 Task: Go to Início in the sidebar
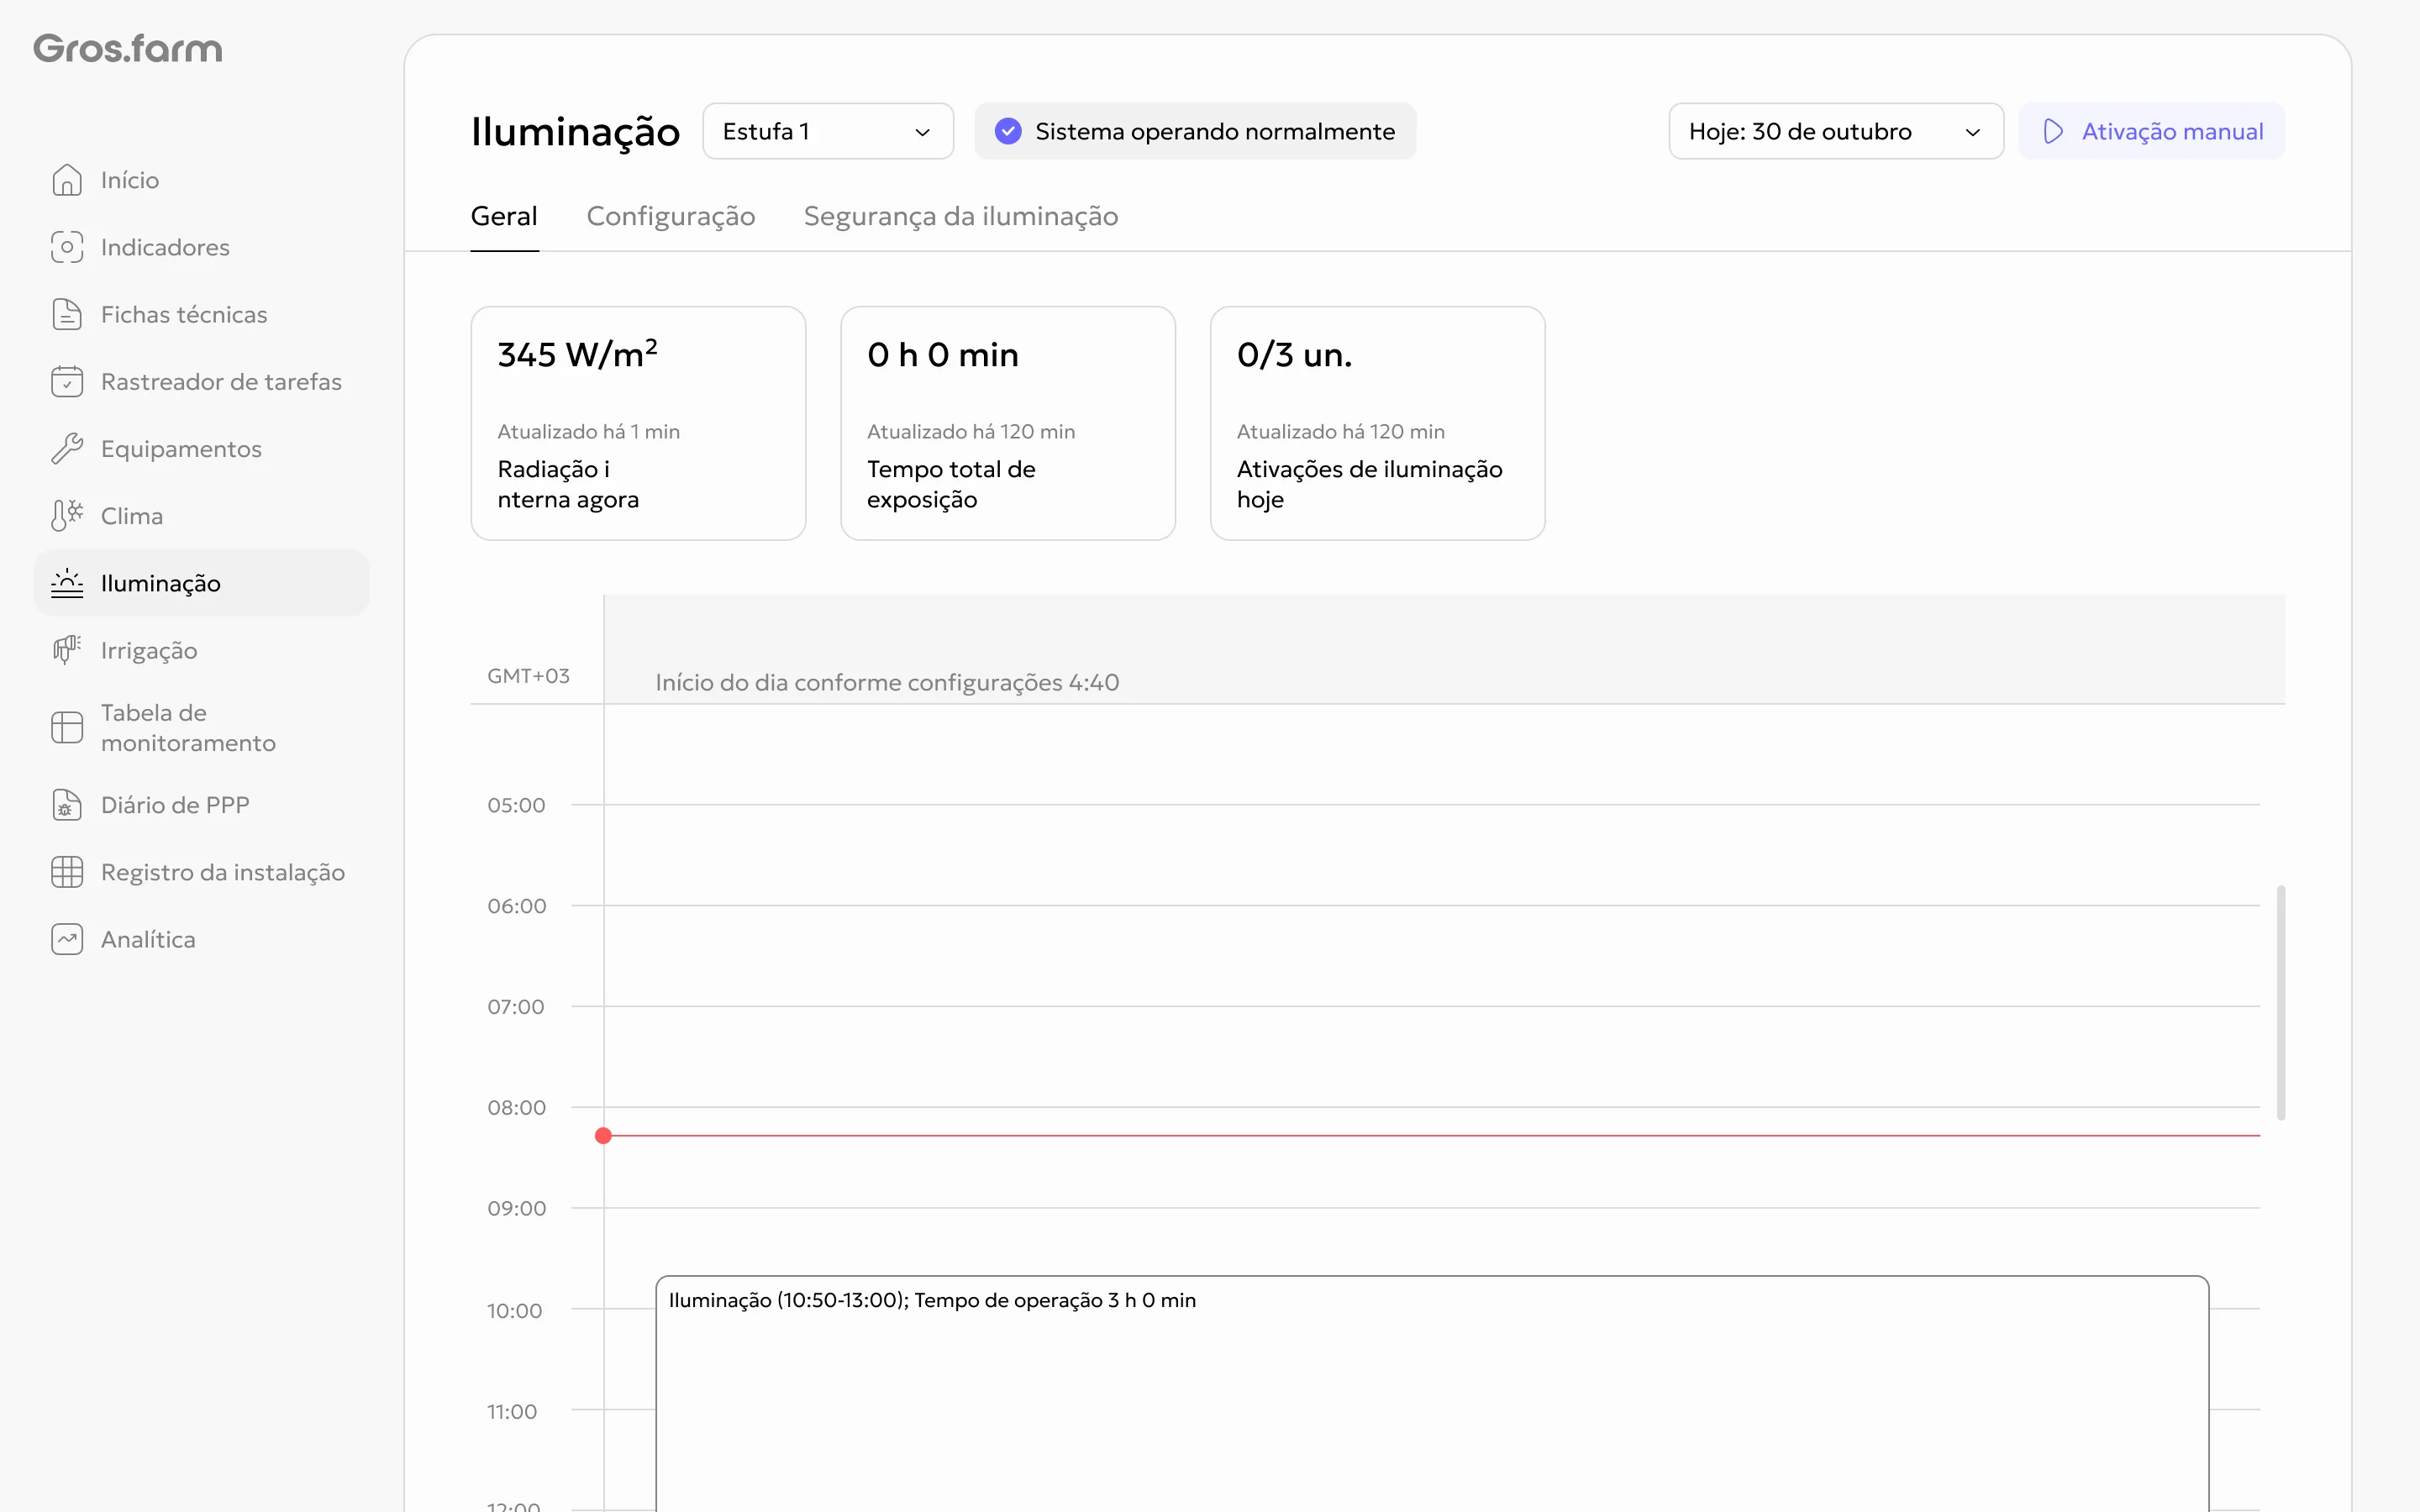202,180
